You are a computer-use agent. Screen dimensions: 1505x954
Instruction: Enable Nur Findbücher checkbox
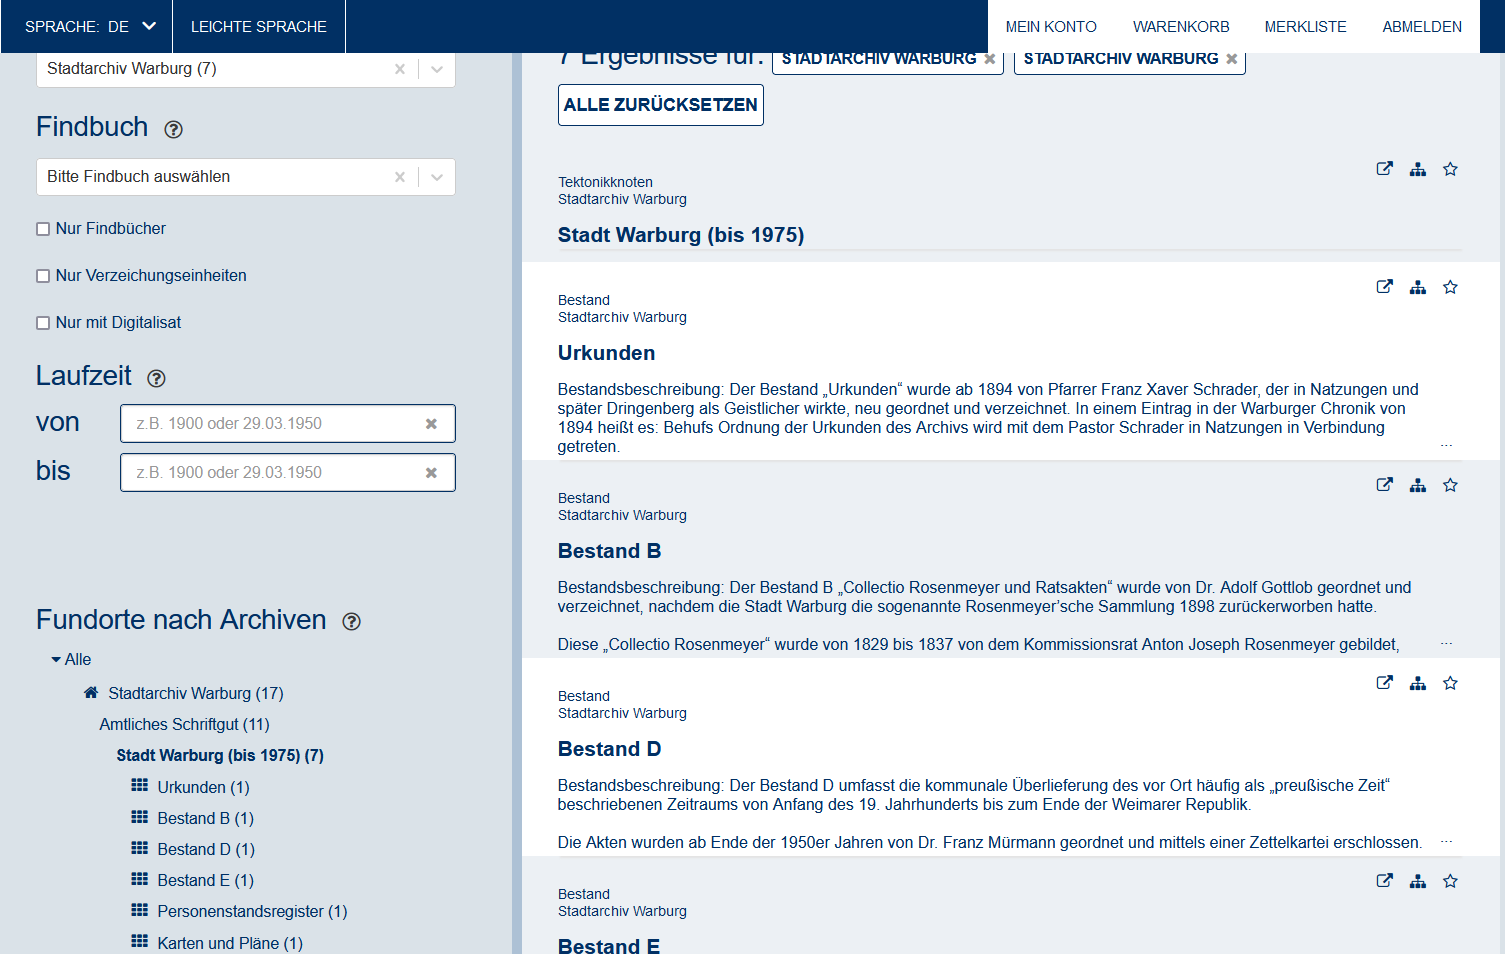[x=43, y=229]
